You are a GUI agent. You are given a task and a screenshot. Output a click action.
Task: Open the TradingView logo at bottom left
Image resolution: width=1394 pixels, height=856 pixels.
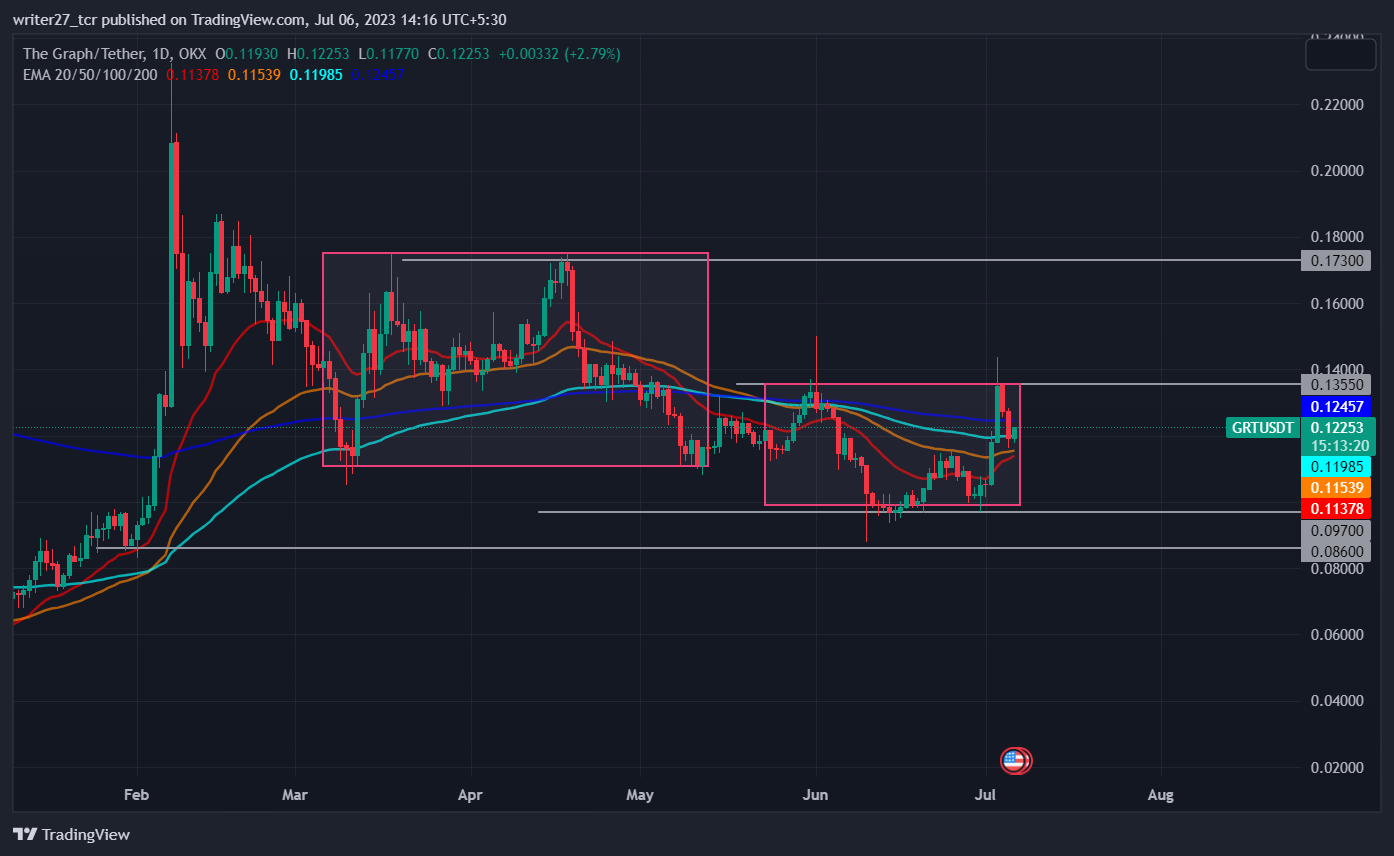72,834
